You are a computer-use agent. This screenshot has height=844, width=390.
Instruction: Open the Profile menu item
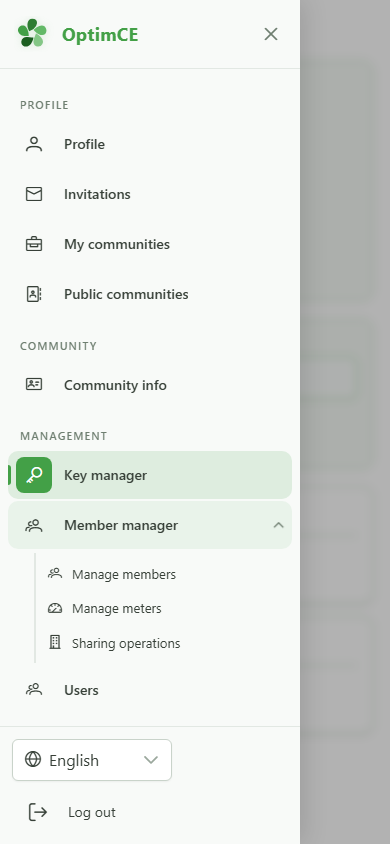click(150, 144)
